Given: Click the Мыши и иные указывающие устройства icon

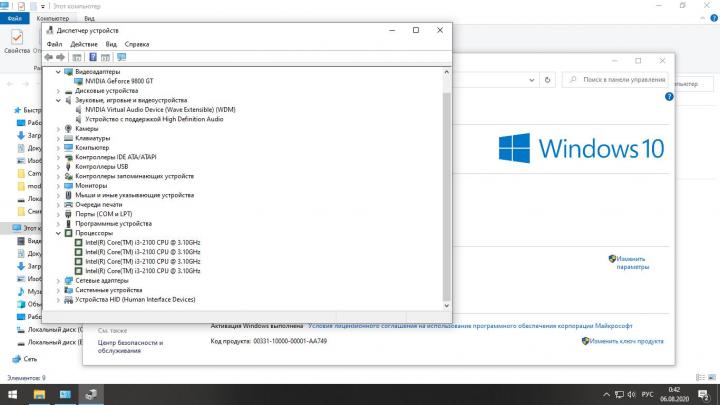Looking at the screenshot, I should coord(68,195).
